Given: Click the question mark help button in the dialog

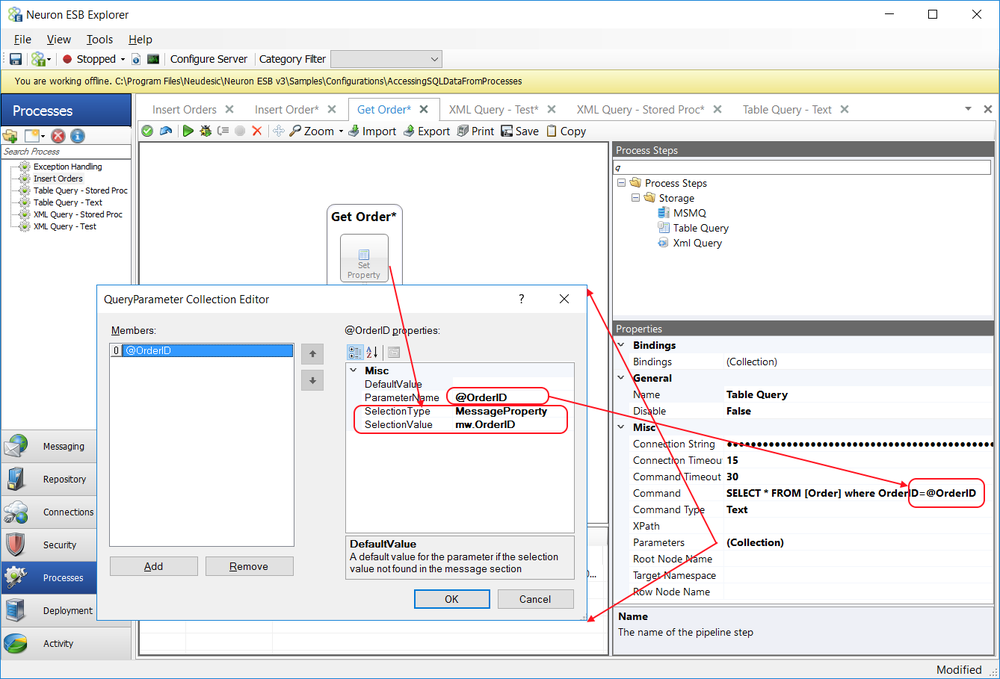Looking at the screenshot, I should (522, 299).
